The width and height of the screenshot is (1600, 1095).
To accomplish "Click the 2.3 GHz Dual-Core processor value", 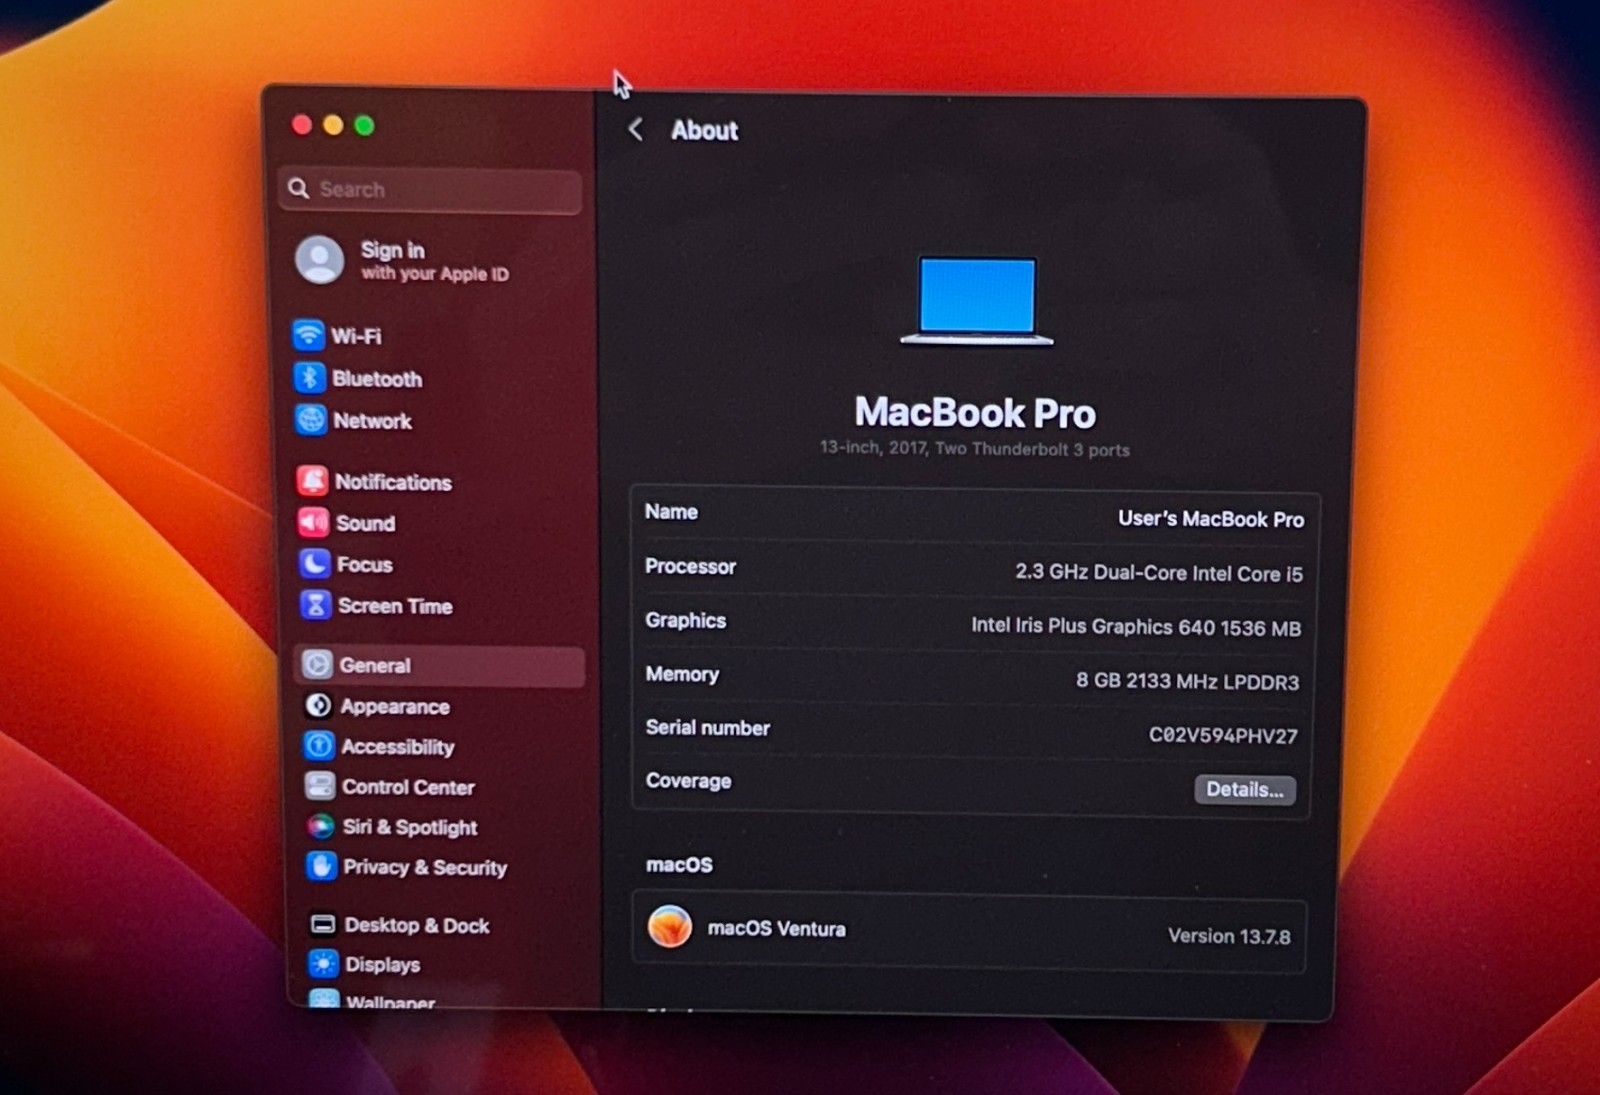I will point(1159,573).
